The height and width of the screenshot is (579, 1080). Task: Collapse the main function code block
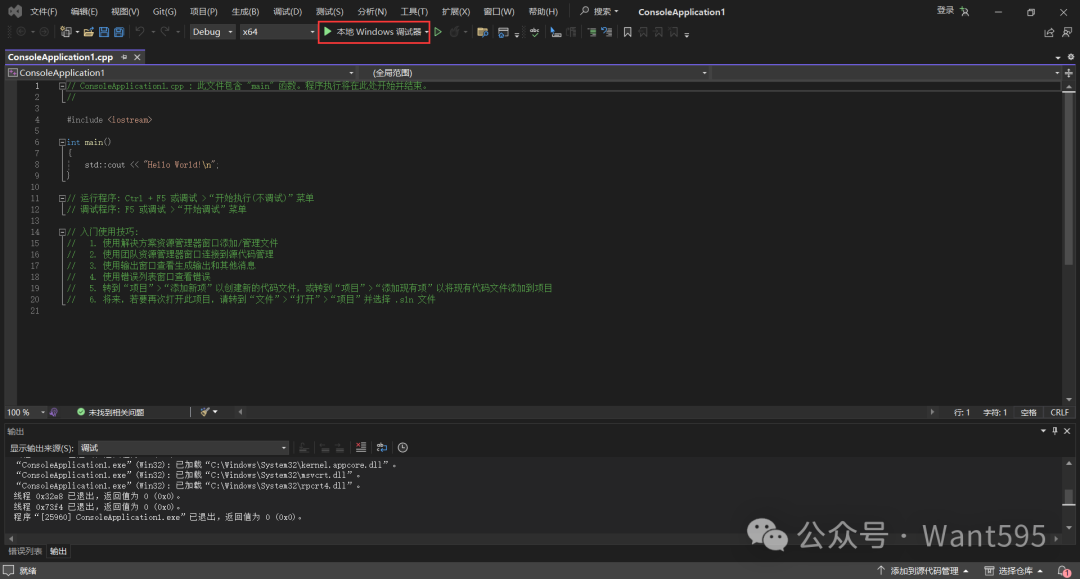[62, 142]
